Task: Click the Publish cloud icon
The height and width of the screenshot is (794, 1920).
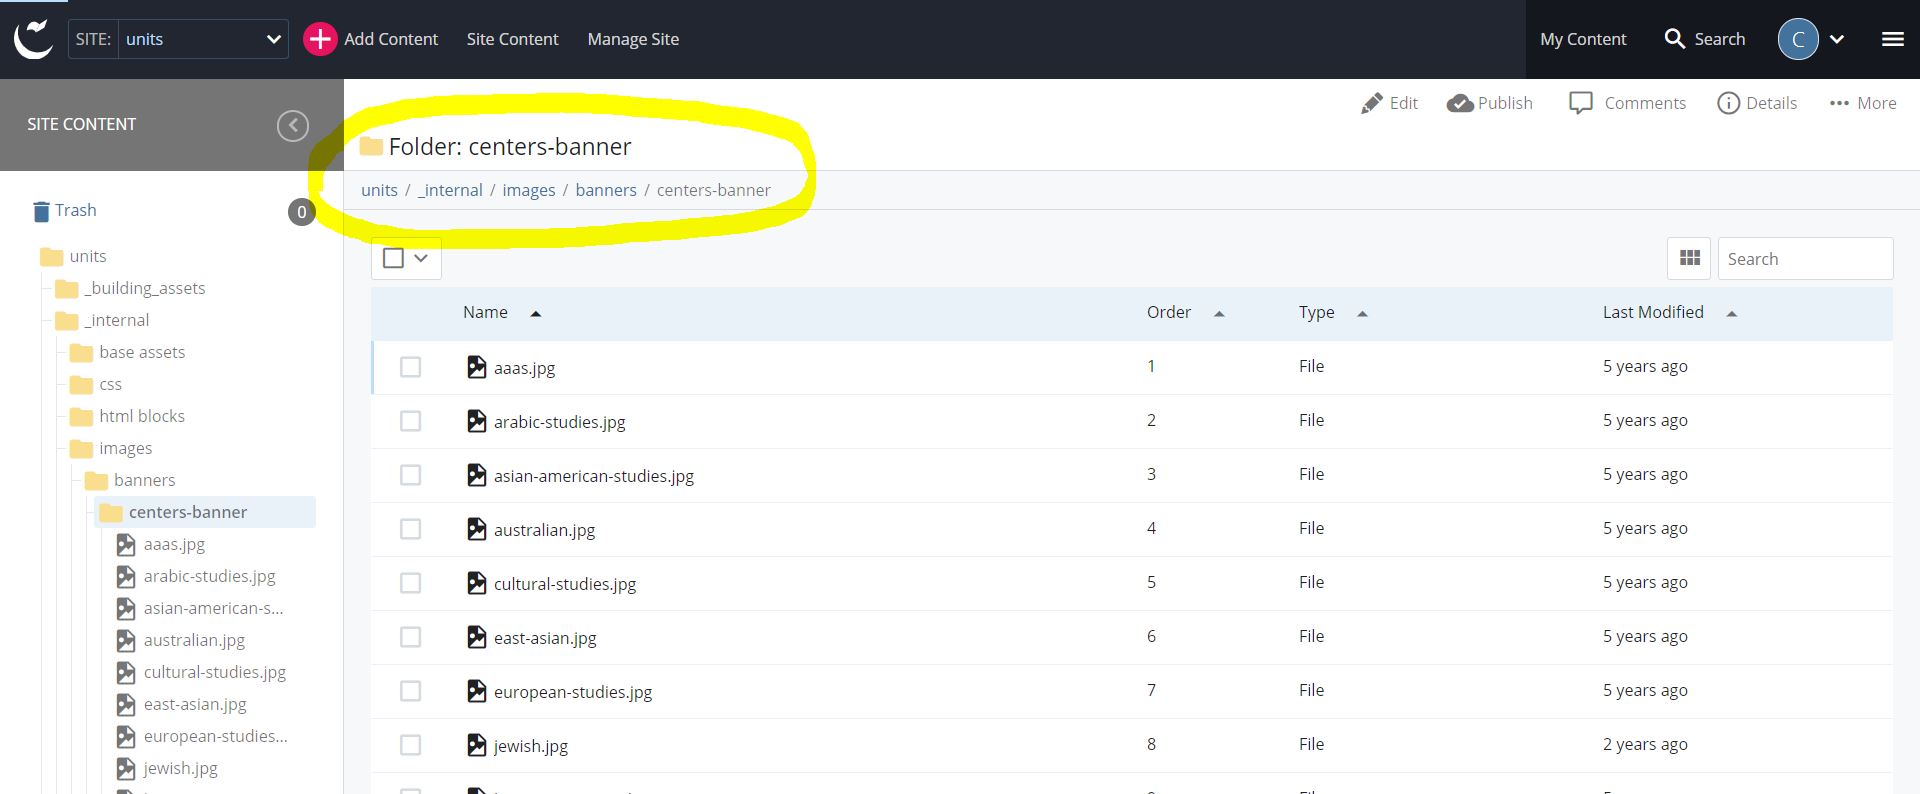Action: point(1460,103)
